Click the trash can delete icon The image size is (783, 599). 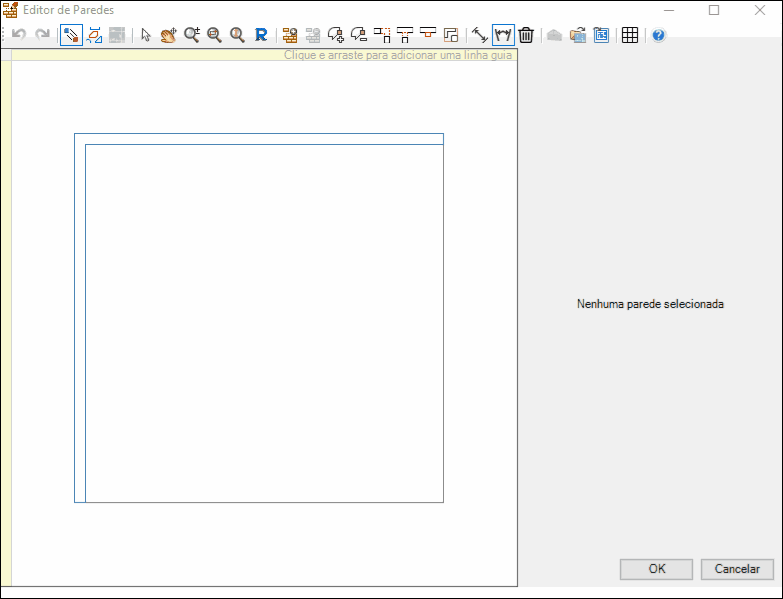pos(526,35)
